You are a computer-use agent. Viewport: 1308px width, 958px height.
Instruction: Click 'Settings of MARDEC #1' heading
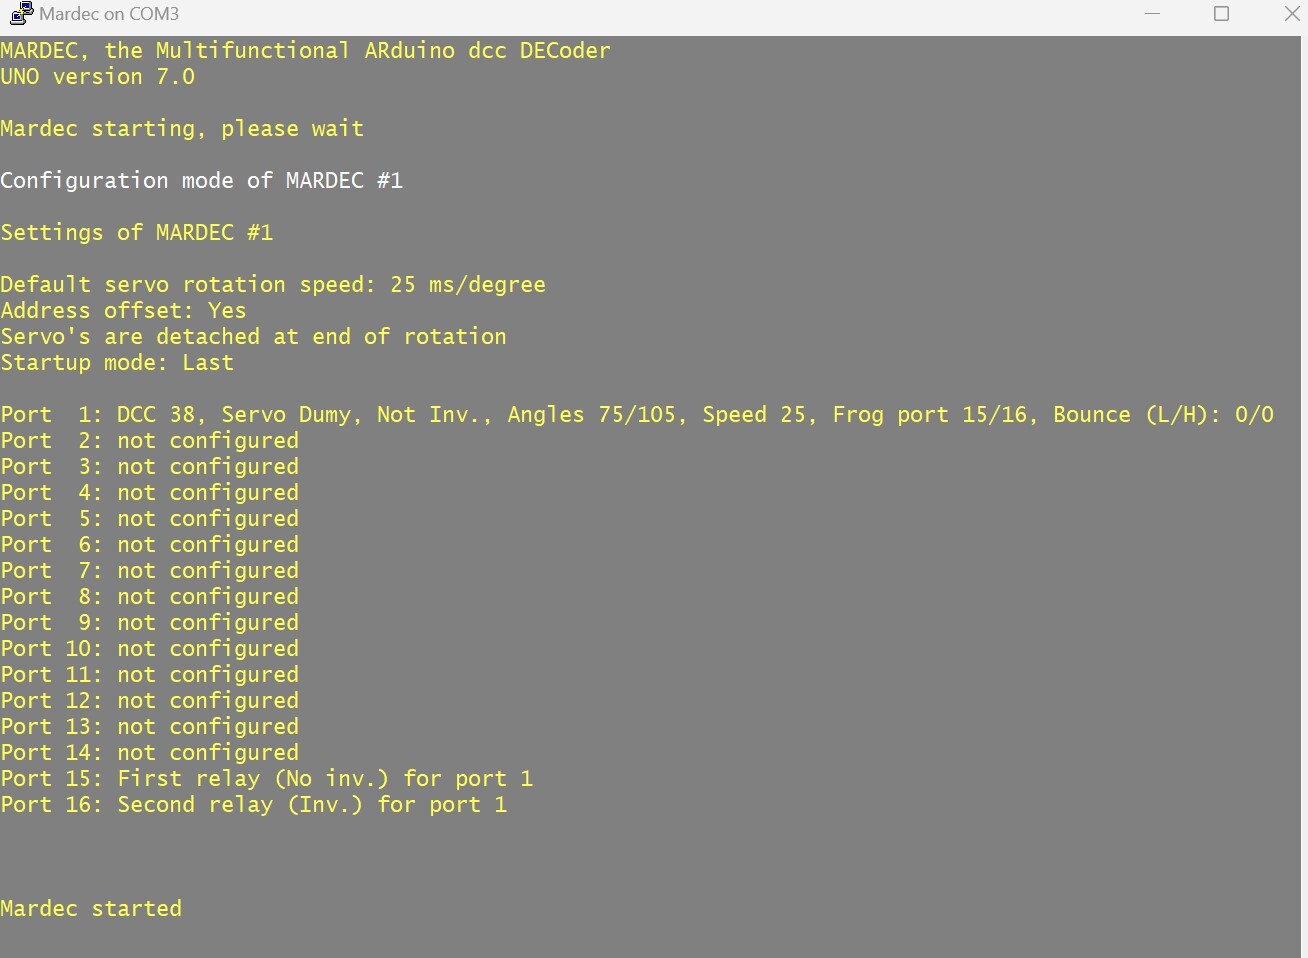(x=136, y=233)
